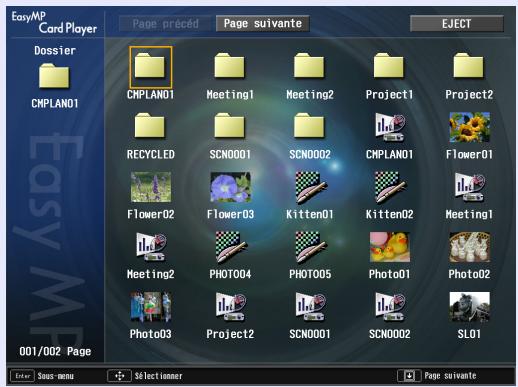Select the Meeting1 presentation file icon

pos(469,187)
